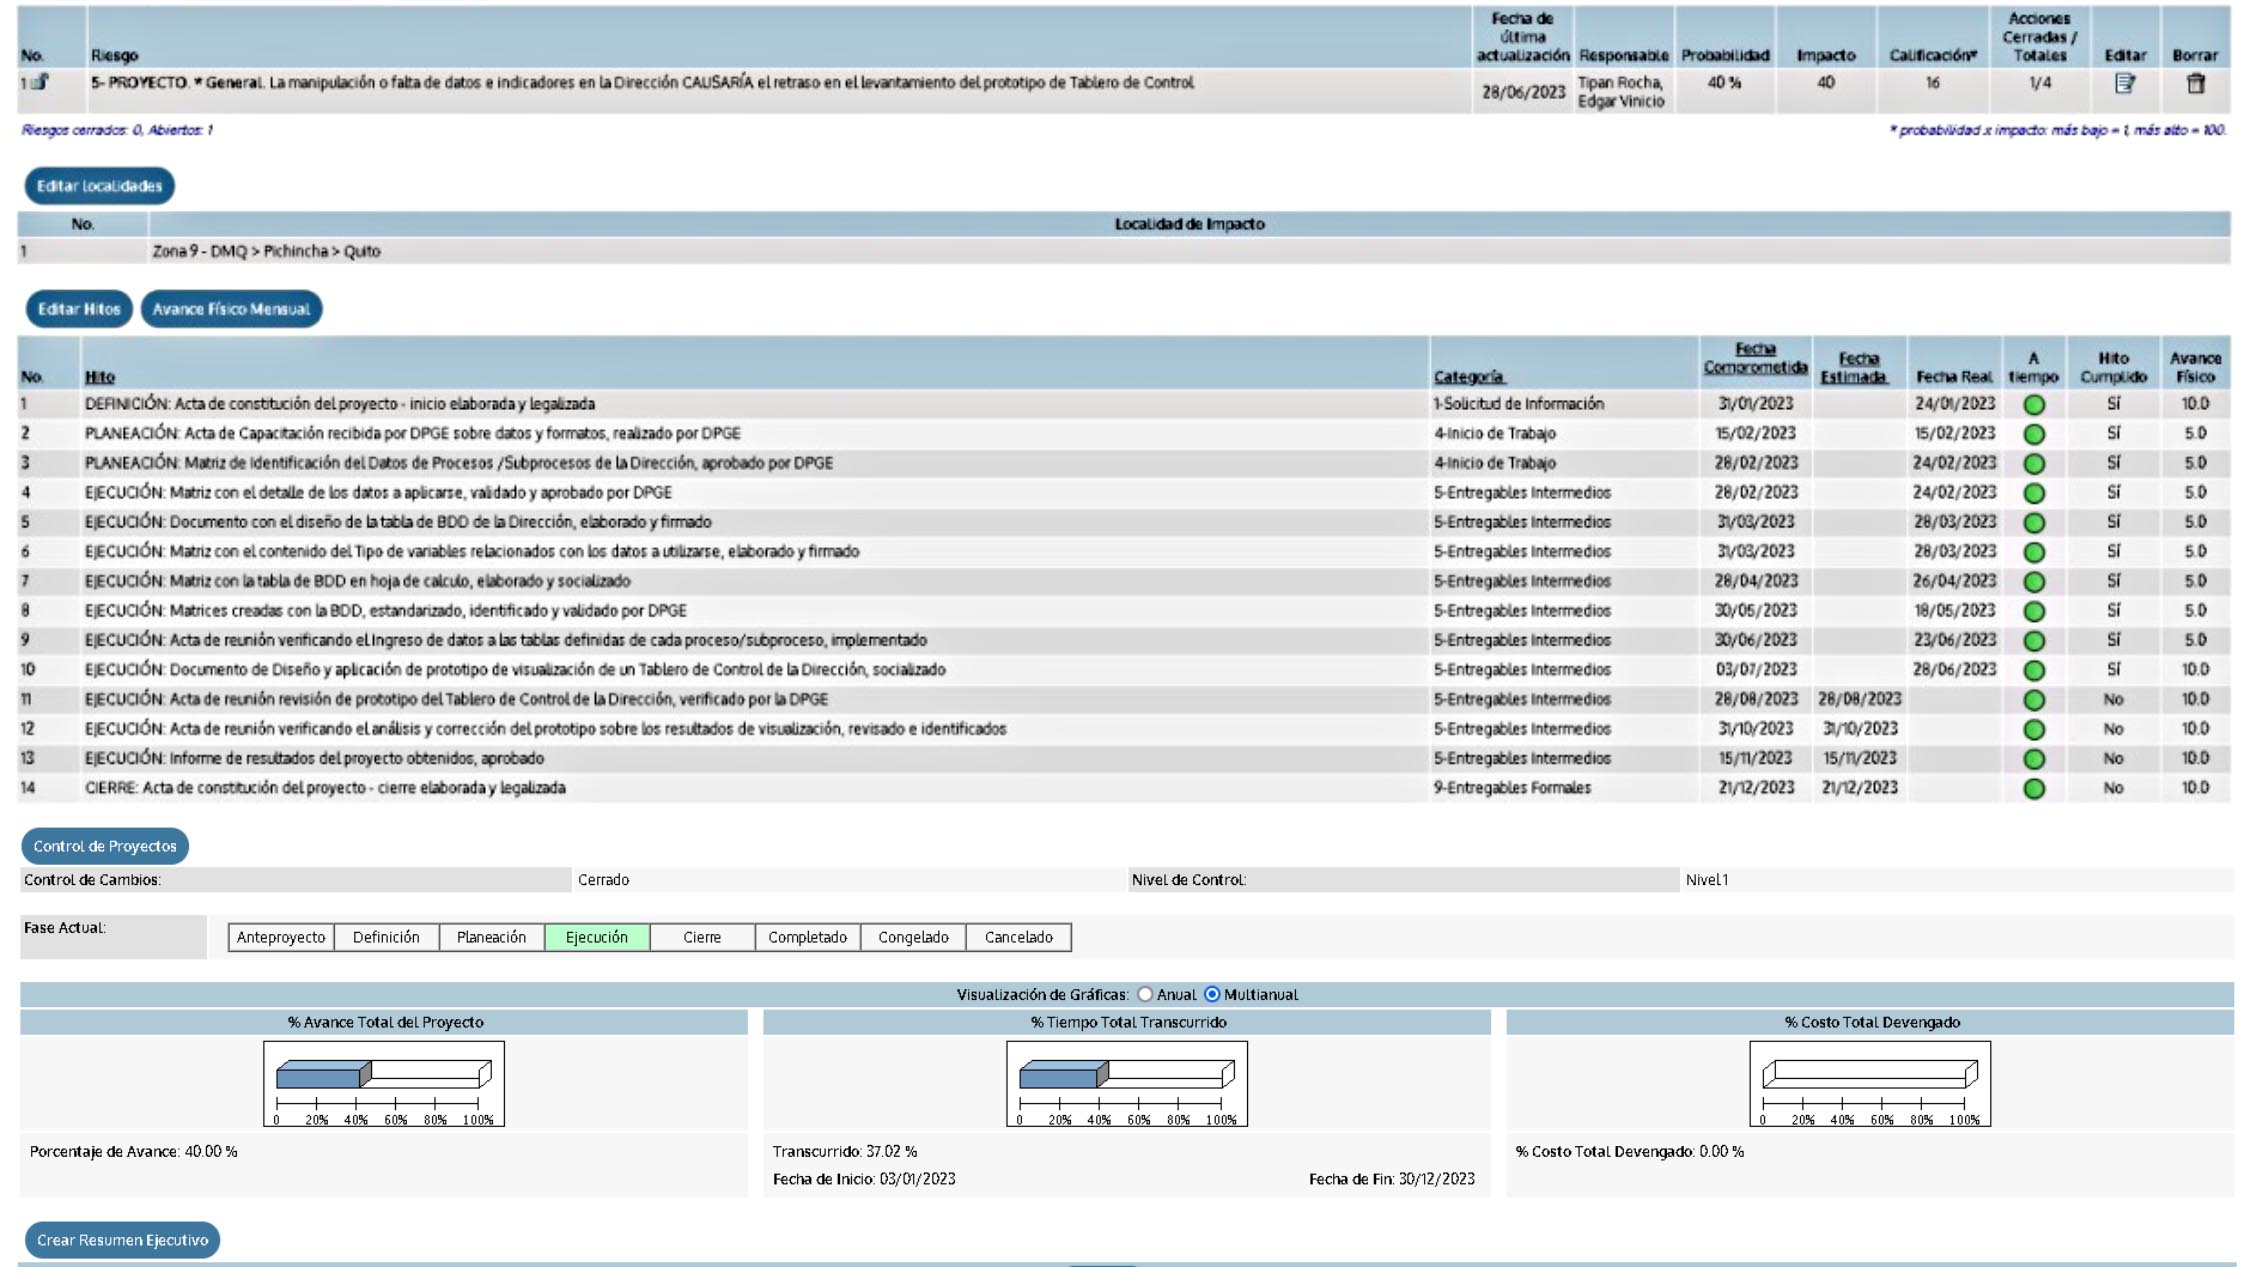Image resolution: width=2250 pixels, height=1267 pixels.
Task: Click the Editar Hitos button
Action: click(x=79, y=309)
